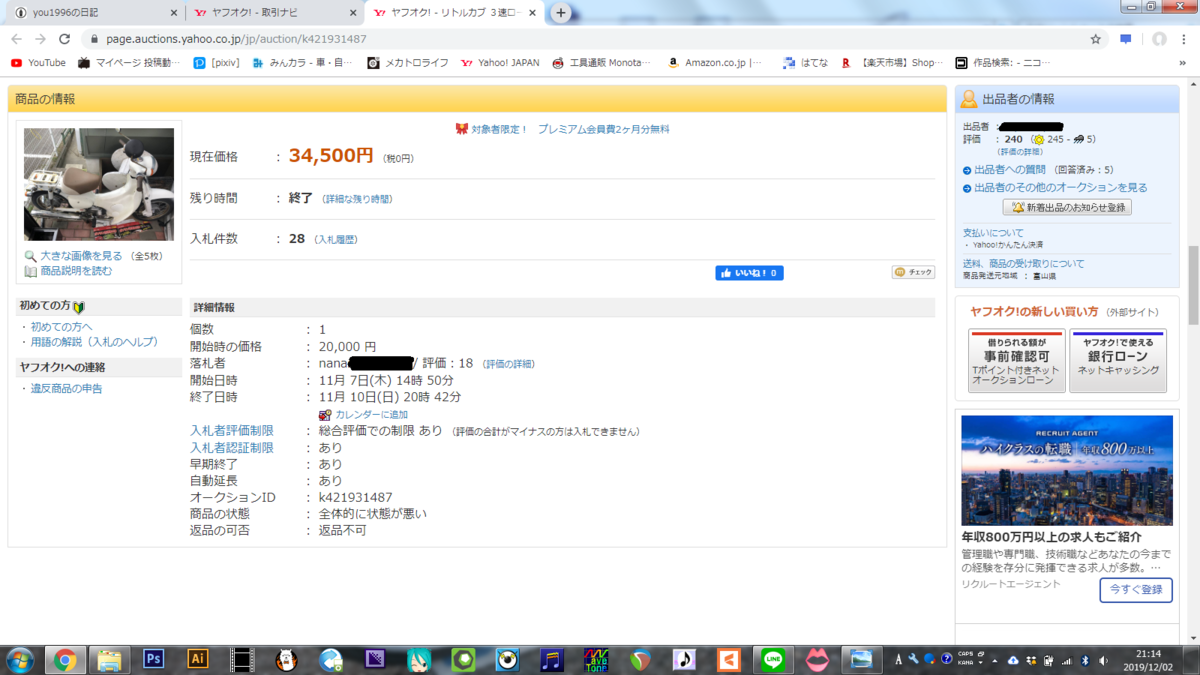Open 入札者認証制限 link

tap(232, 448)
